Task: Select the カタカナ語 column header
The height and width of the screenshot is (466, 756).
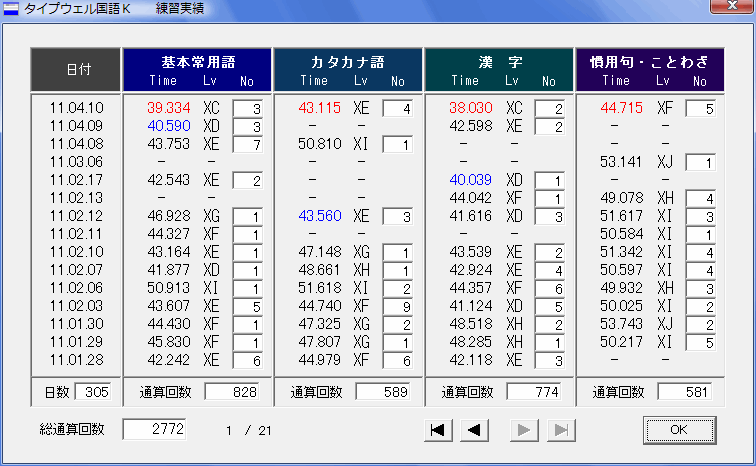Action: click(x=348, y=70)
